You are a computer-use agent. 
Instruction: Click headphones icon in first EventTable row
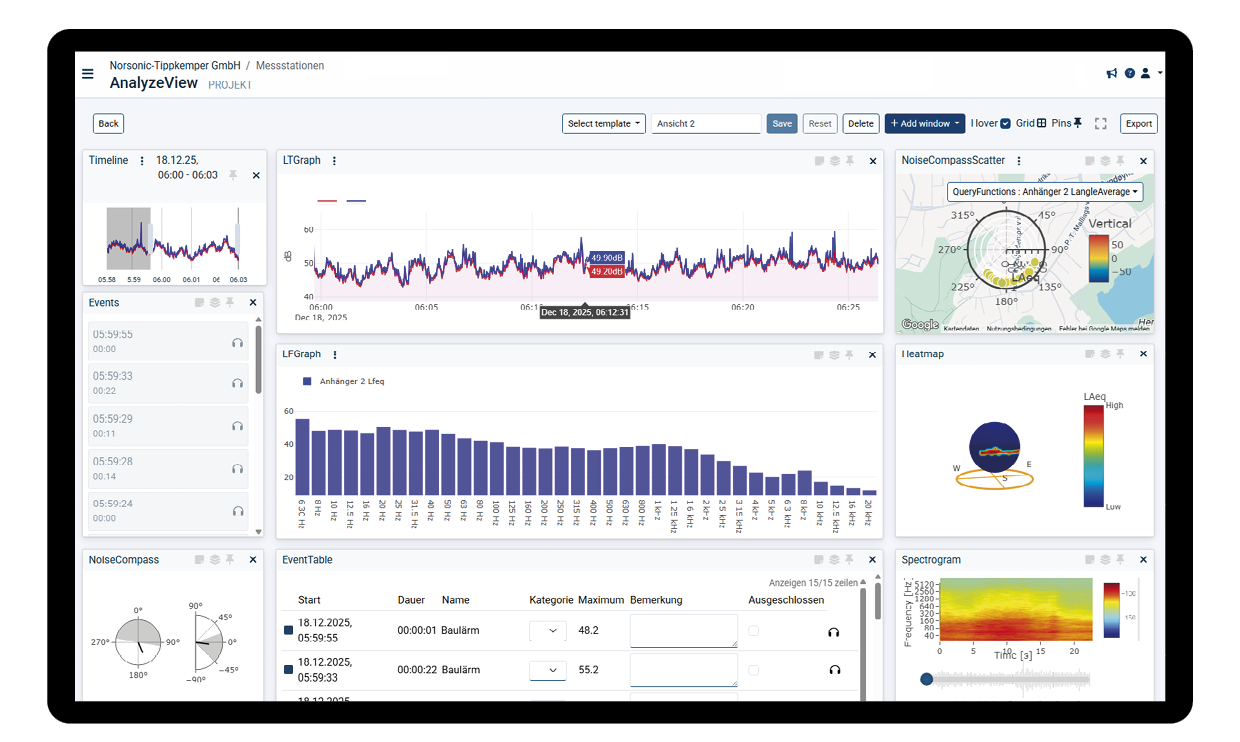(834, 632)
